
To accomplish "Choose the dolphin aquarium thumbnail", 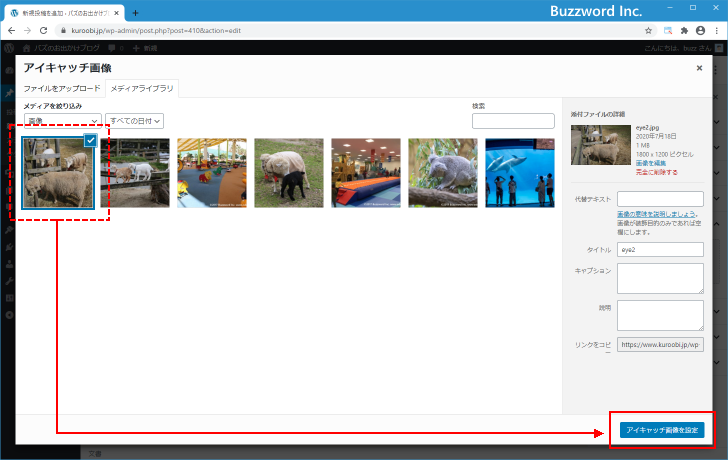I will [x=519, y=172].
